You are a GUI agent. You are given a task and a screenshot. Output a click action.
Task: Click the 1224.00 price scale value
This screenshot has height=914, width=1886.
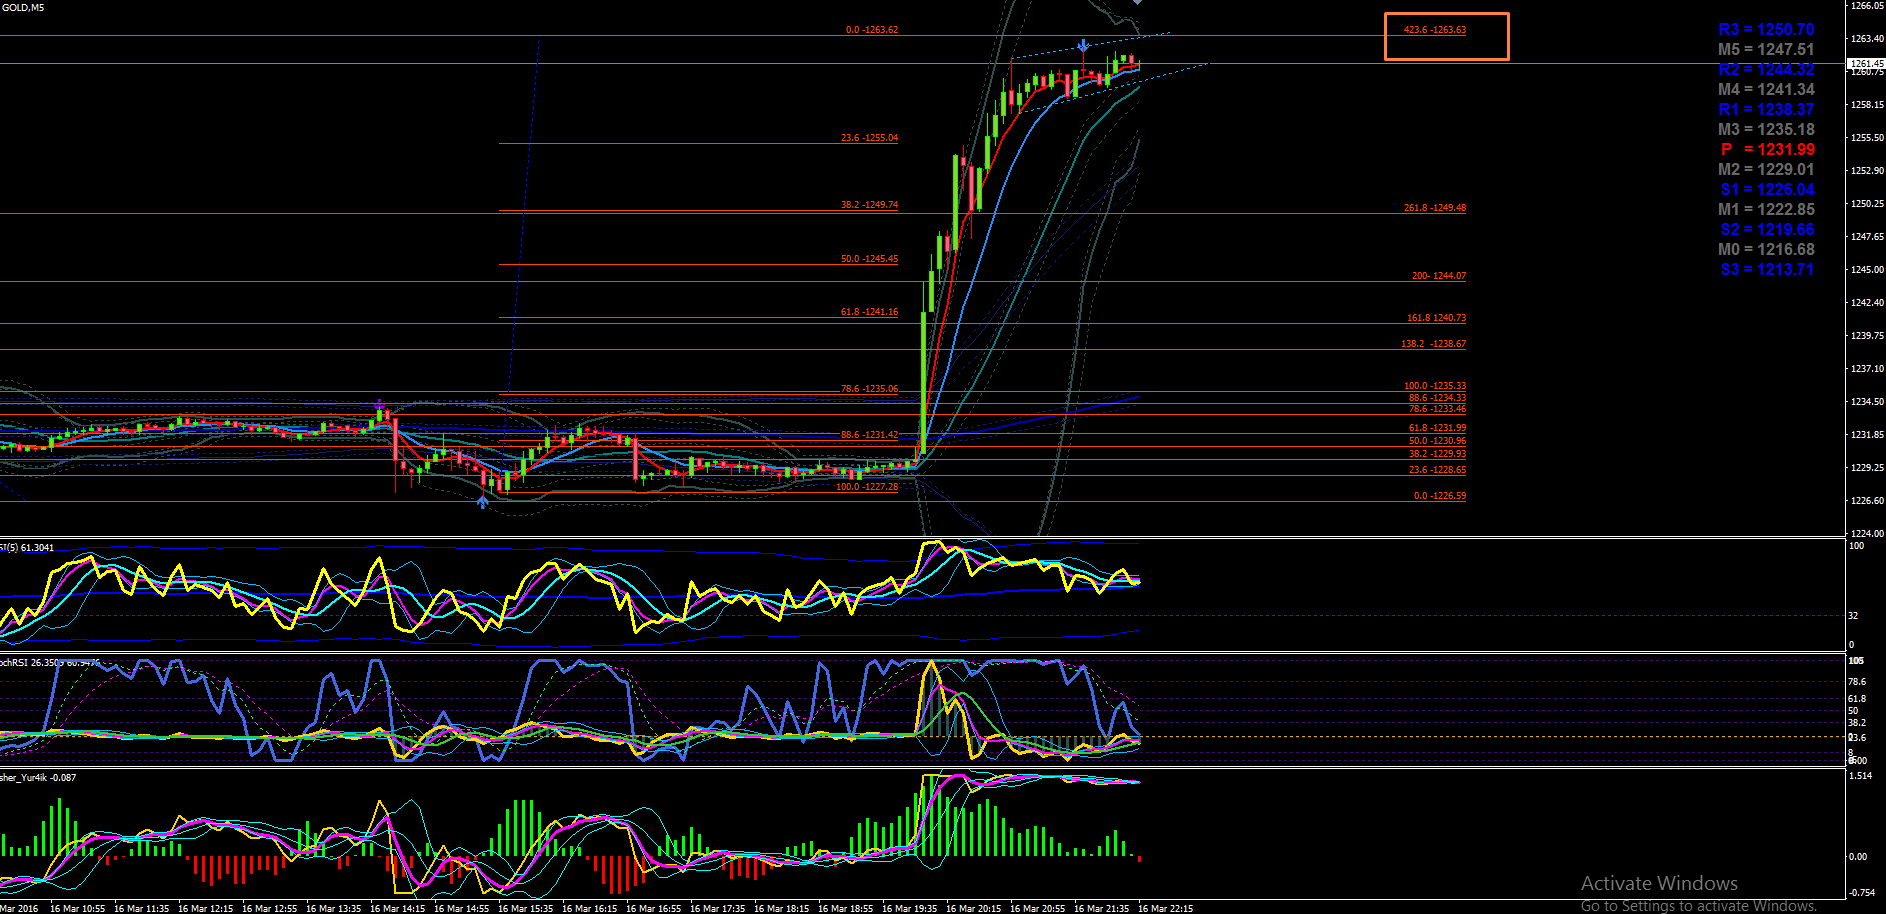click(1868, 534)
